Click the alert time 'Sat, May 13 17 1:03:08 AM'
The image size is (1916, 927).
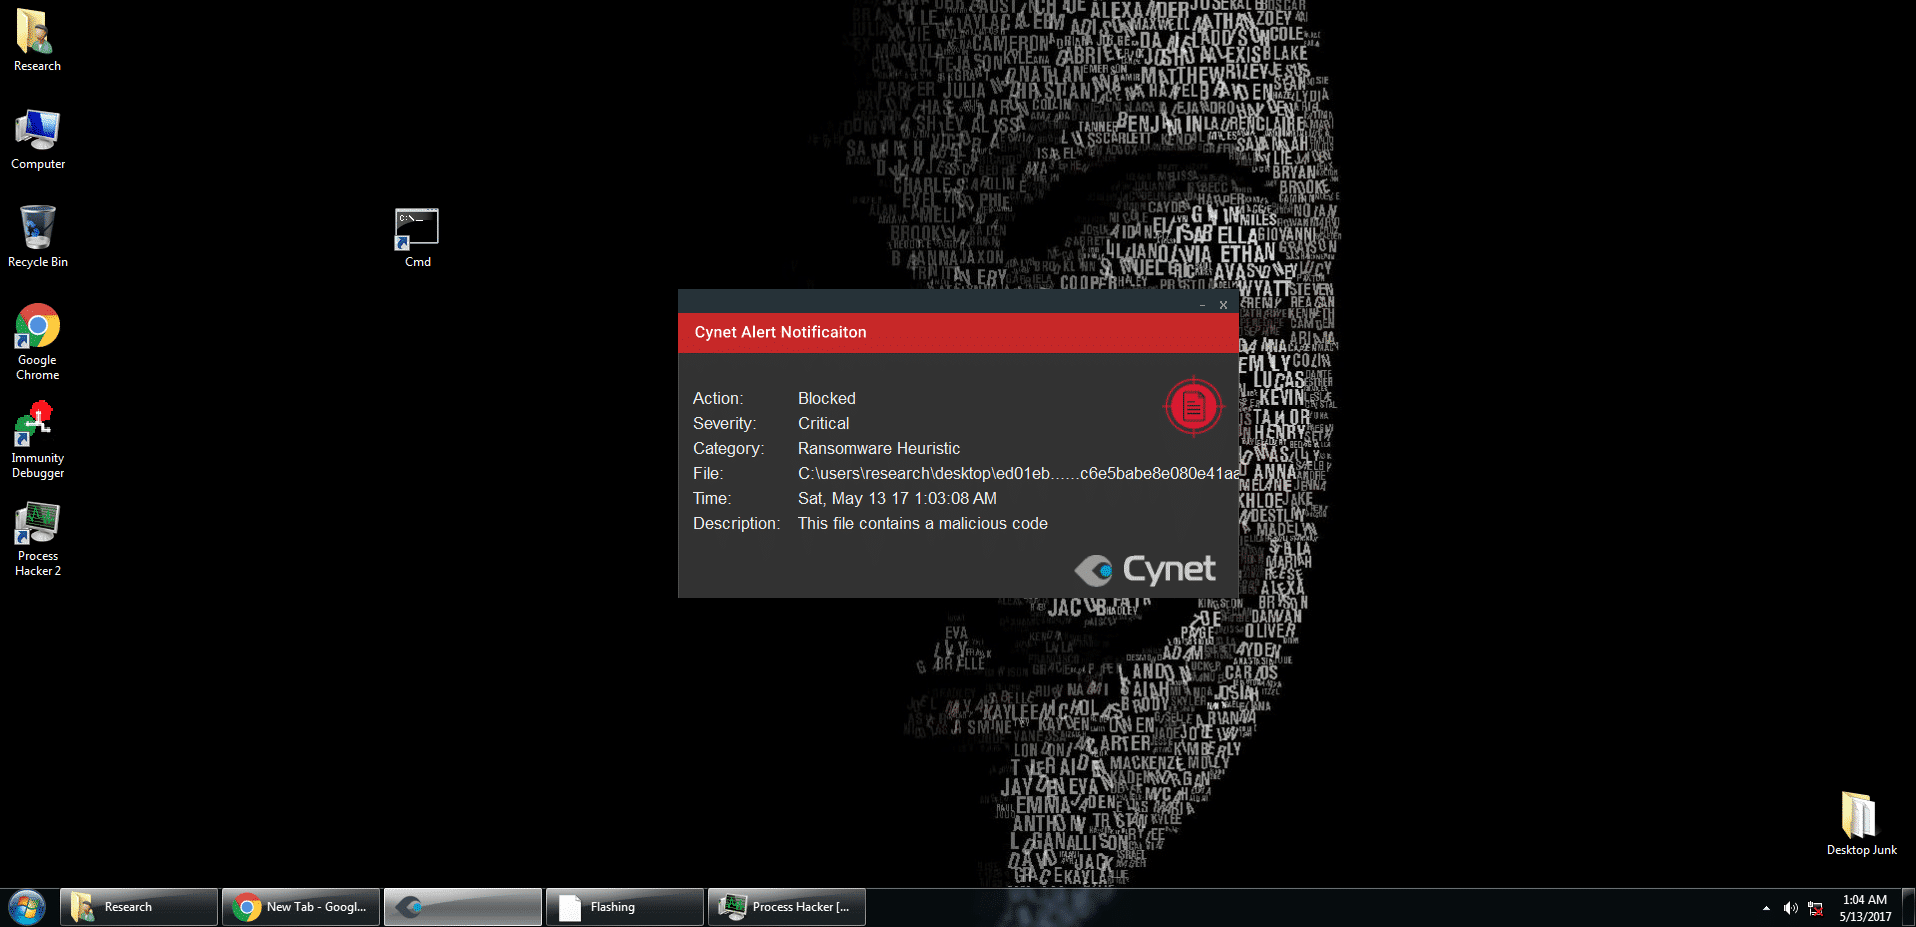(x=897, y=499)
